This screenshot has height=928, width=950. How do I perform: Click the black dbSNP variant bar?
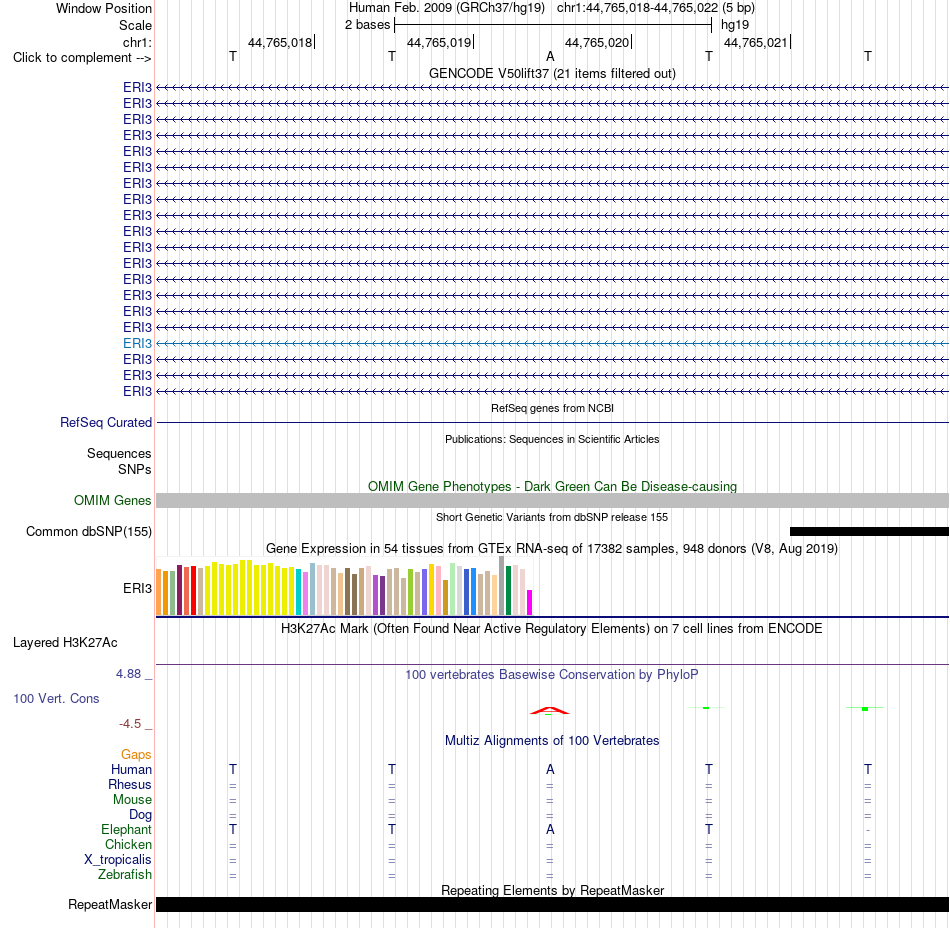point(869,531)
